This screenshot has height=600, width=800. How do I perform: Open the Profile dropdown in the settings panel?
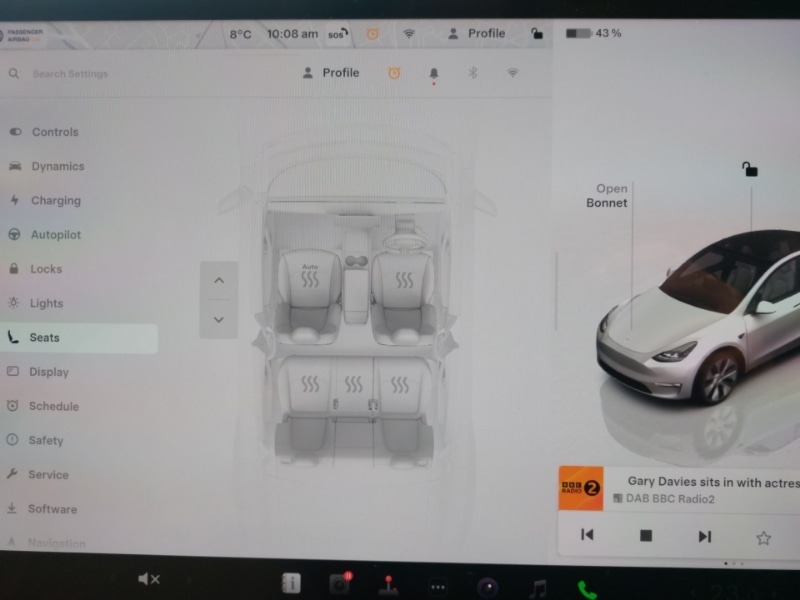[330, 72]
